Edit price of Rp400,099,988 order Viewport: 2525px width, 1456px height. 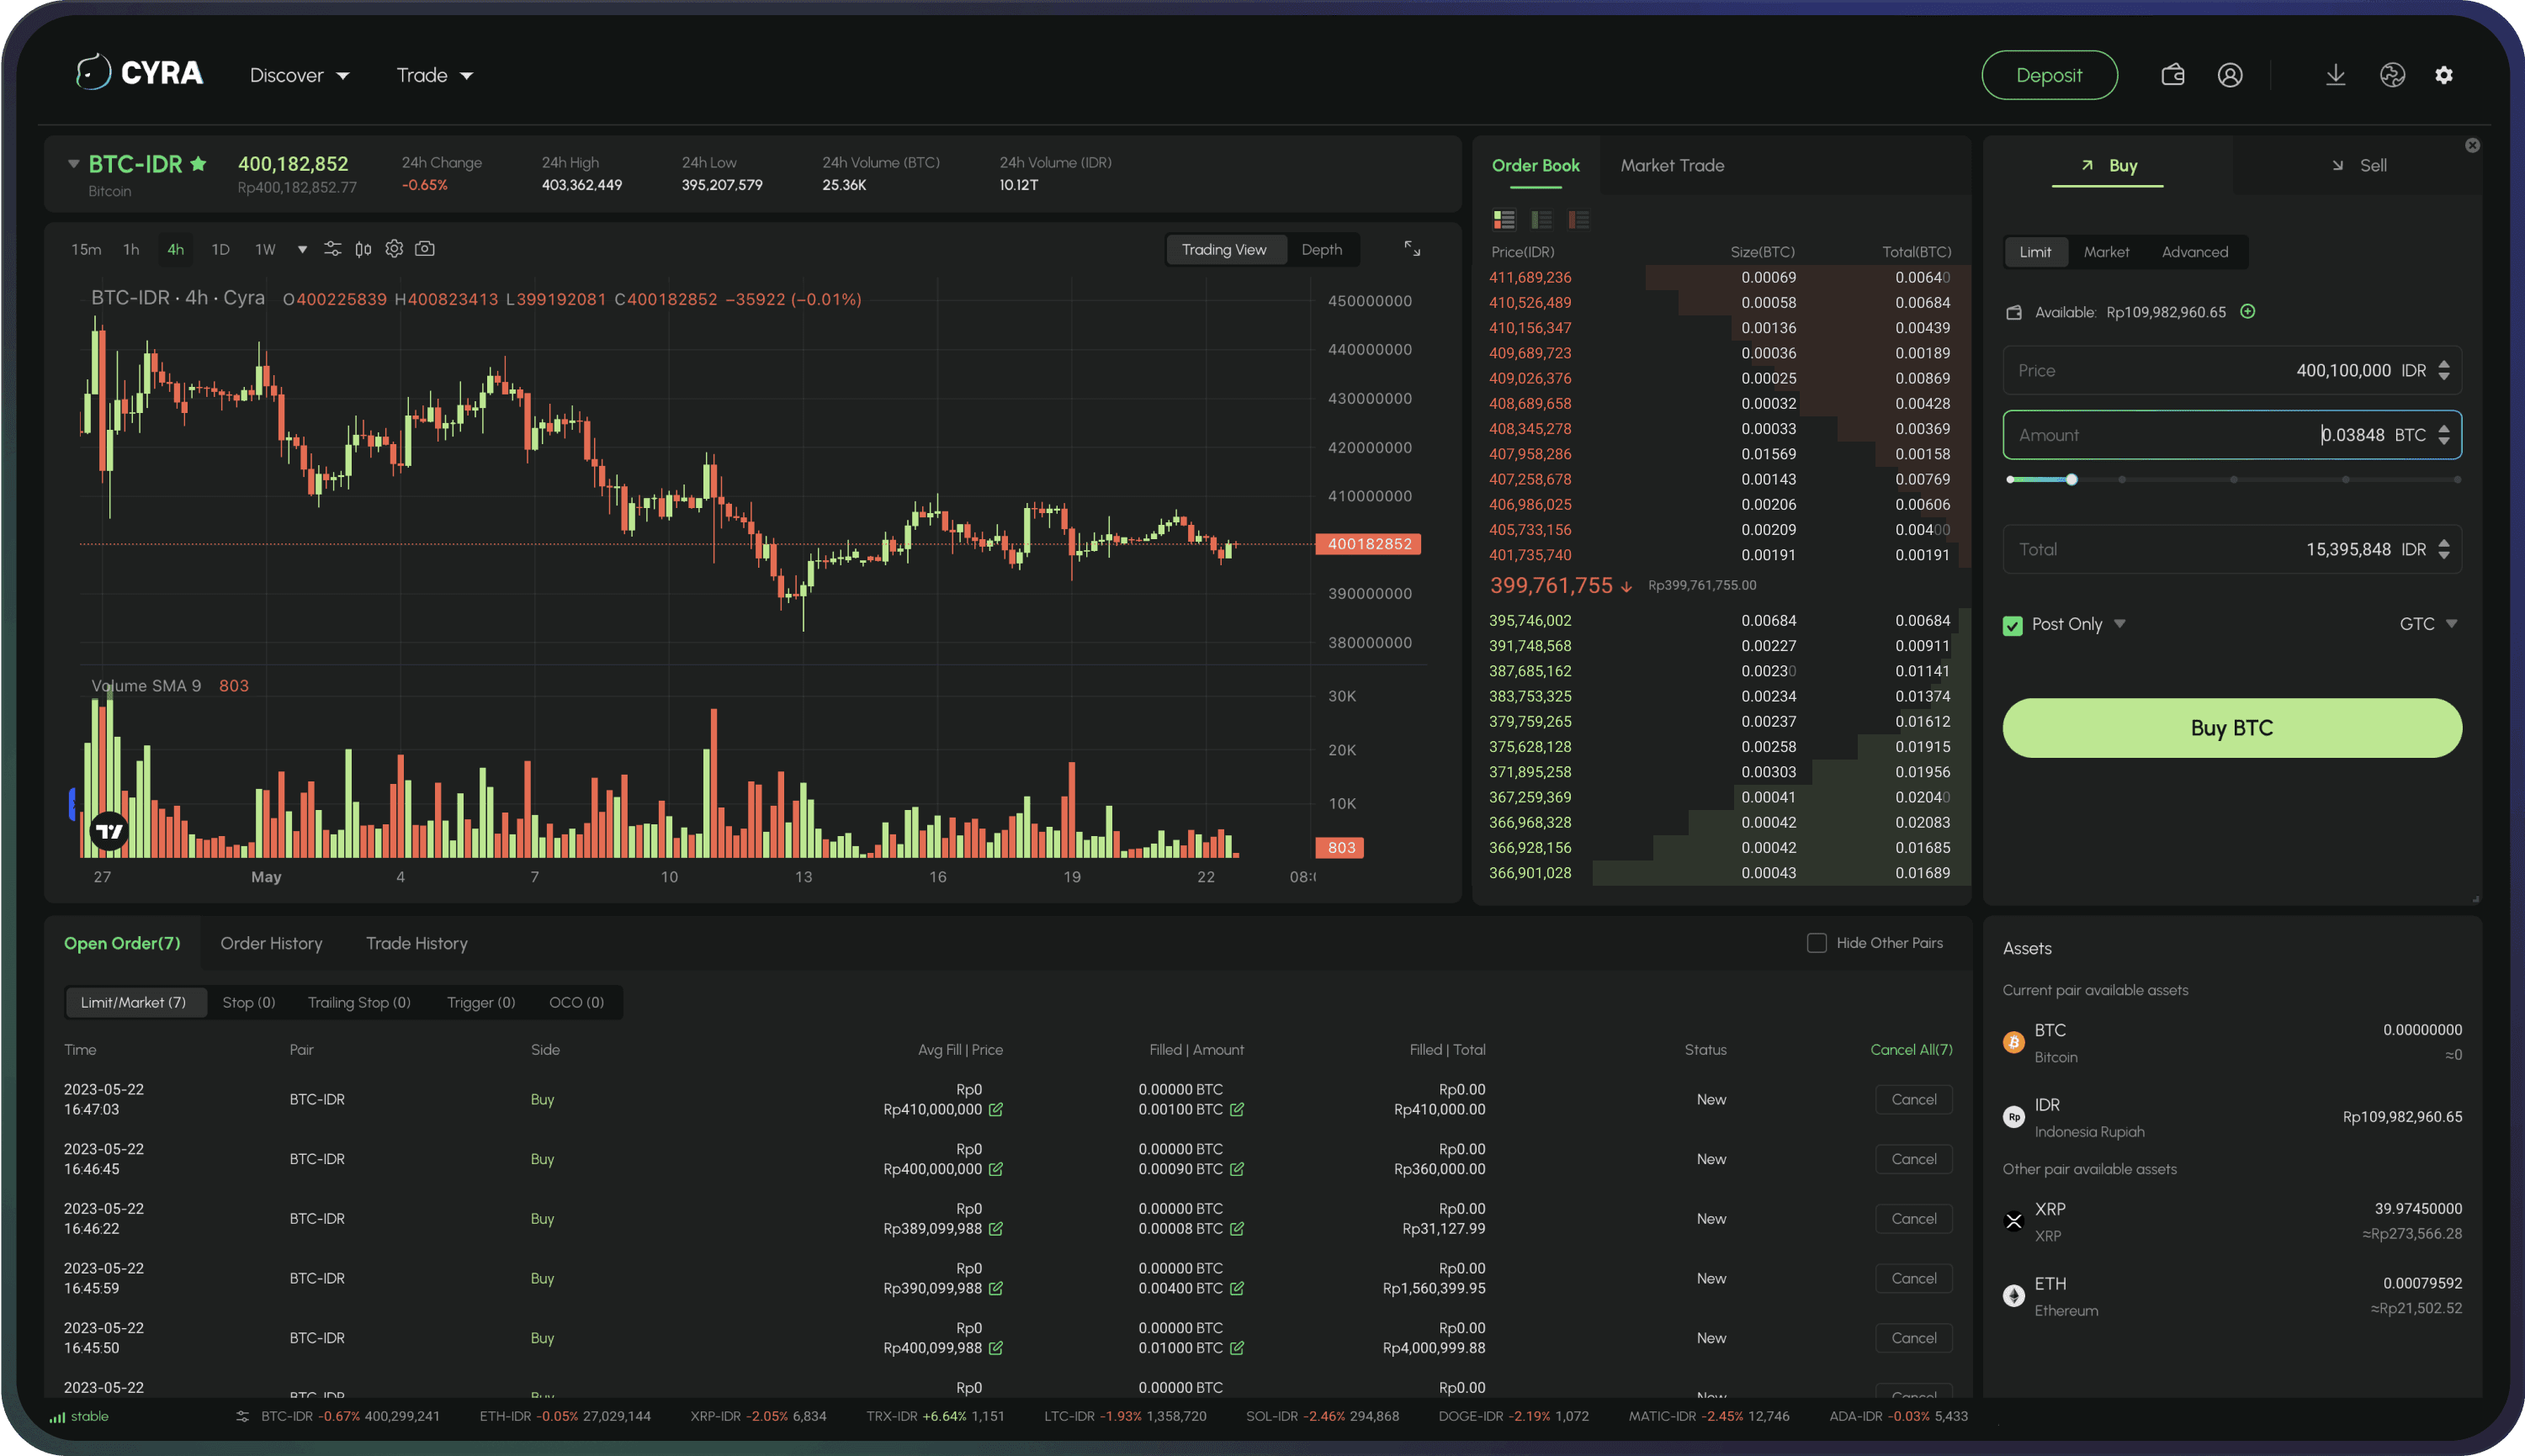996,1348
